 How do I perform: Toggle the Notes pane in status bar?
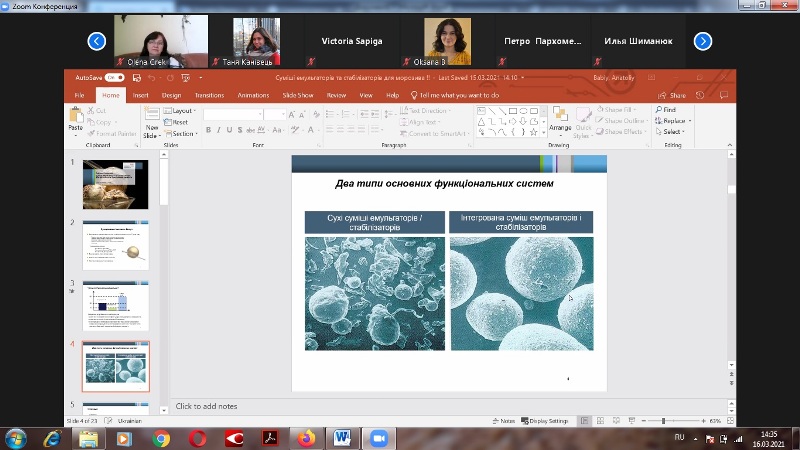click(x=506, y=421)
